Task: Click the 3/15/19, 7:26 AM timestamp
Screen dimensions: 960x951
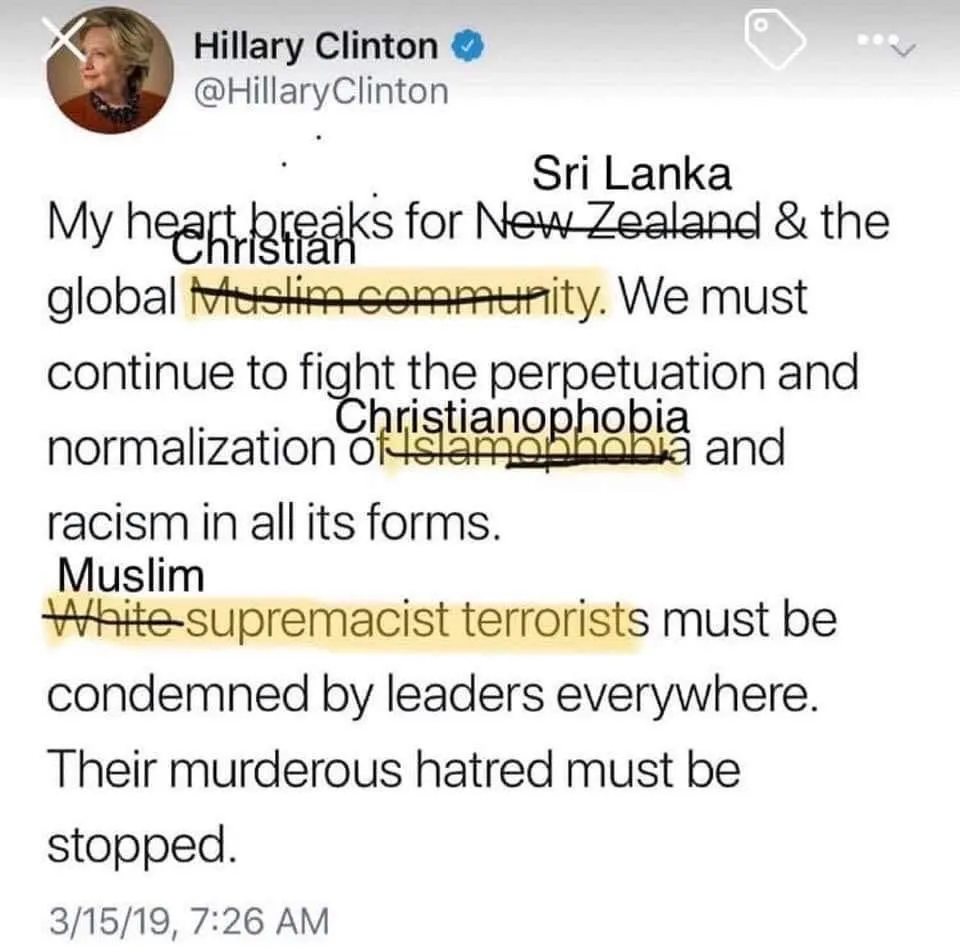Action: pyautogui.click(x=189, y=921)
